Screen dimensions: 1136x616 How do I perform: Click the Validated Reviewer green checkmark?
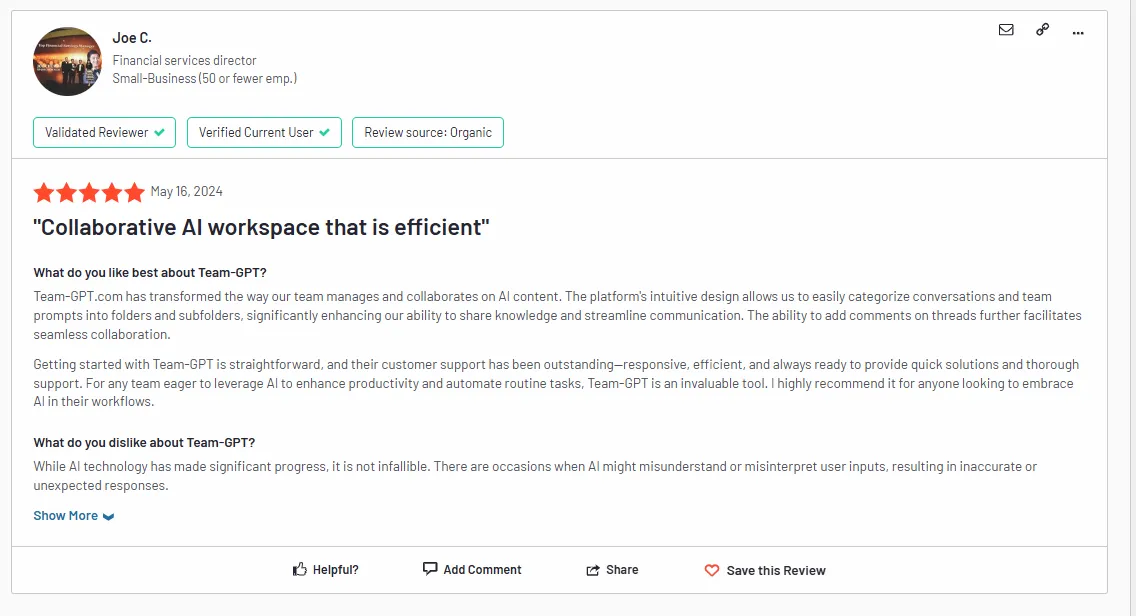click(x=159, y=133)
